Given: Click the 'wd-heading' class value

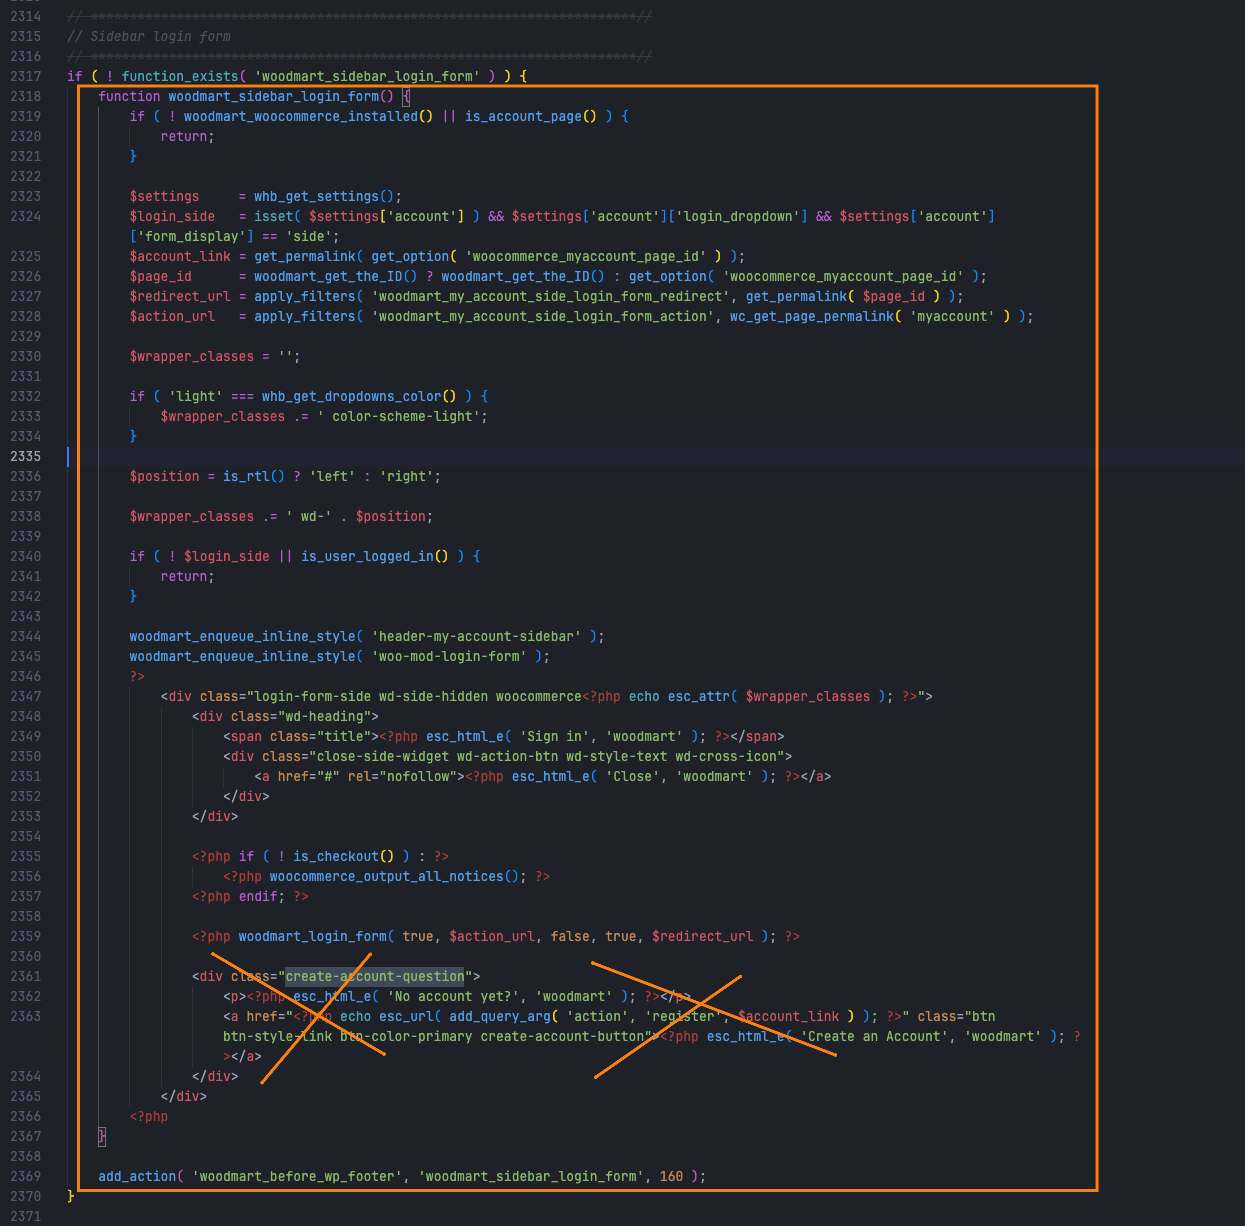Looking at the screenshot, I should (324, 716).
